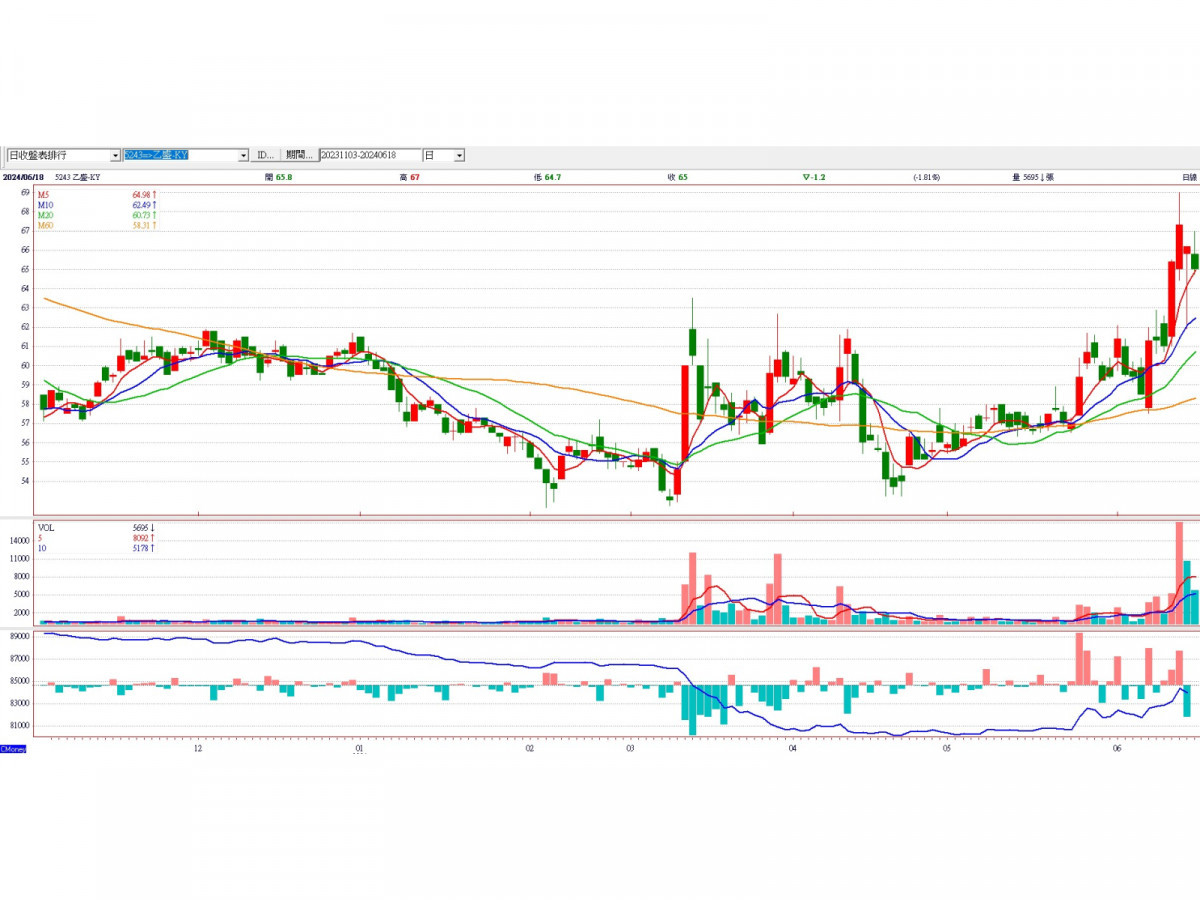
Task: Click the ID... button
Action: pos(265,156)
